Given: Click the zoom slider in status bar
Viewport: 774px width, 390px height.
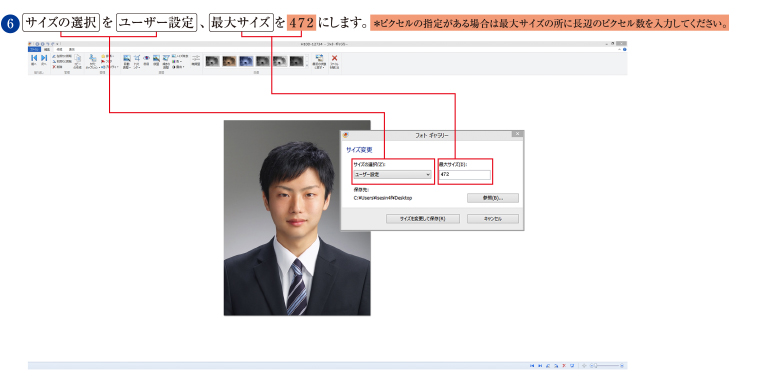Looking at the screenshot, I should [608, 366].
